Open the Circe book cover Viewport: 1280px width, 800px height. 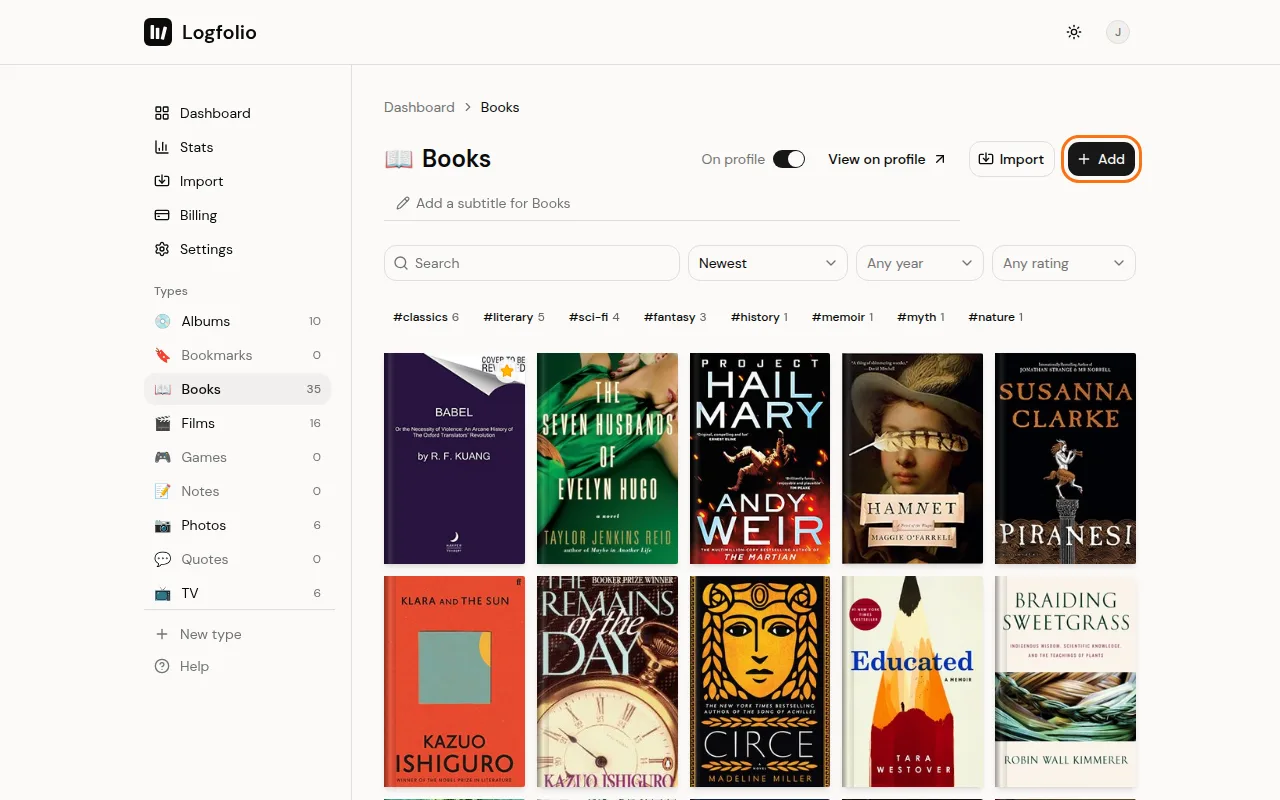click(760, 682)
